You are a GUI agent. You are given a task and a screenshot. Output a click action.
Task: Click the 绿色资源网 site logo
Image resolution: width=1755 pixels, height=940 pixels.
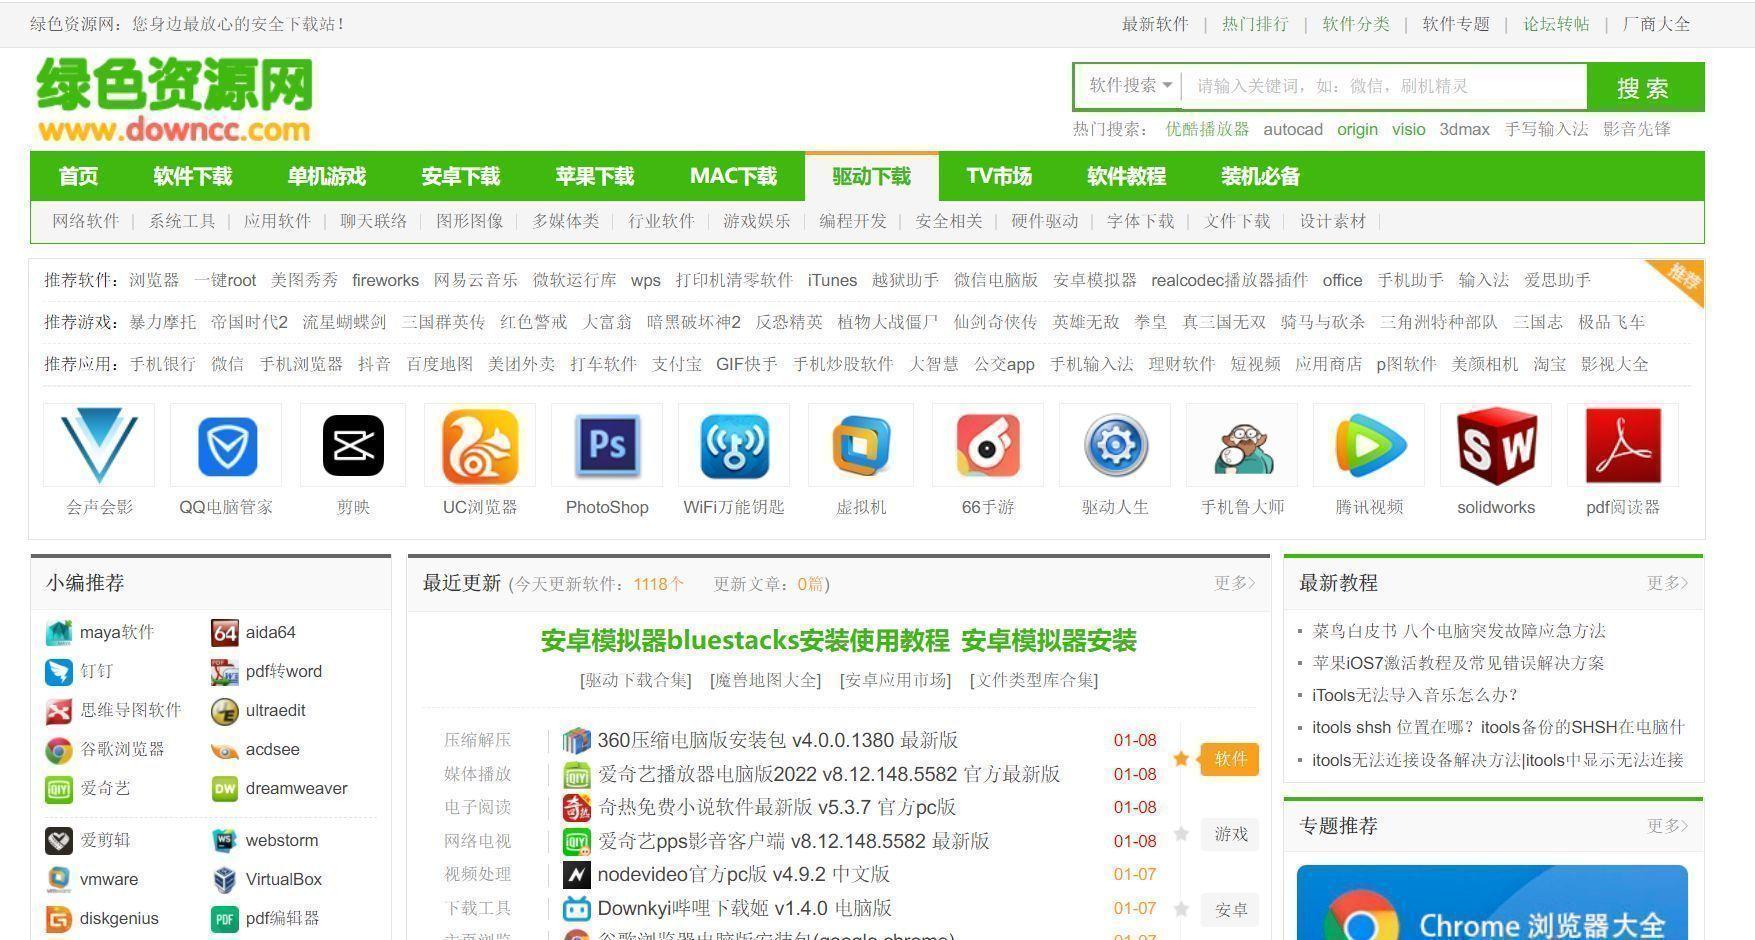click(174, 100)
